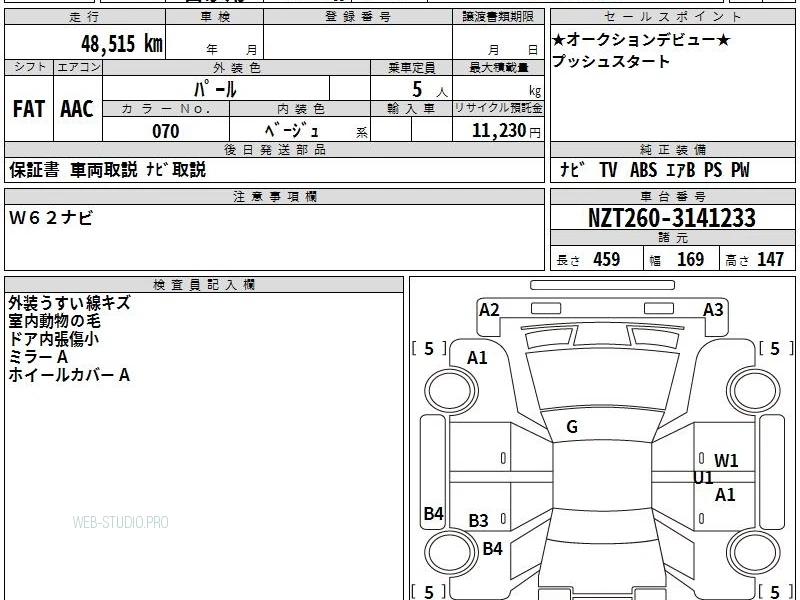Click the G mark on the windshield

[572, 427]
